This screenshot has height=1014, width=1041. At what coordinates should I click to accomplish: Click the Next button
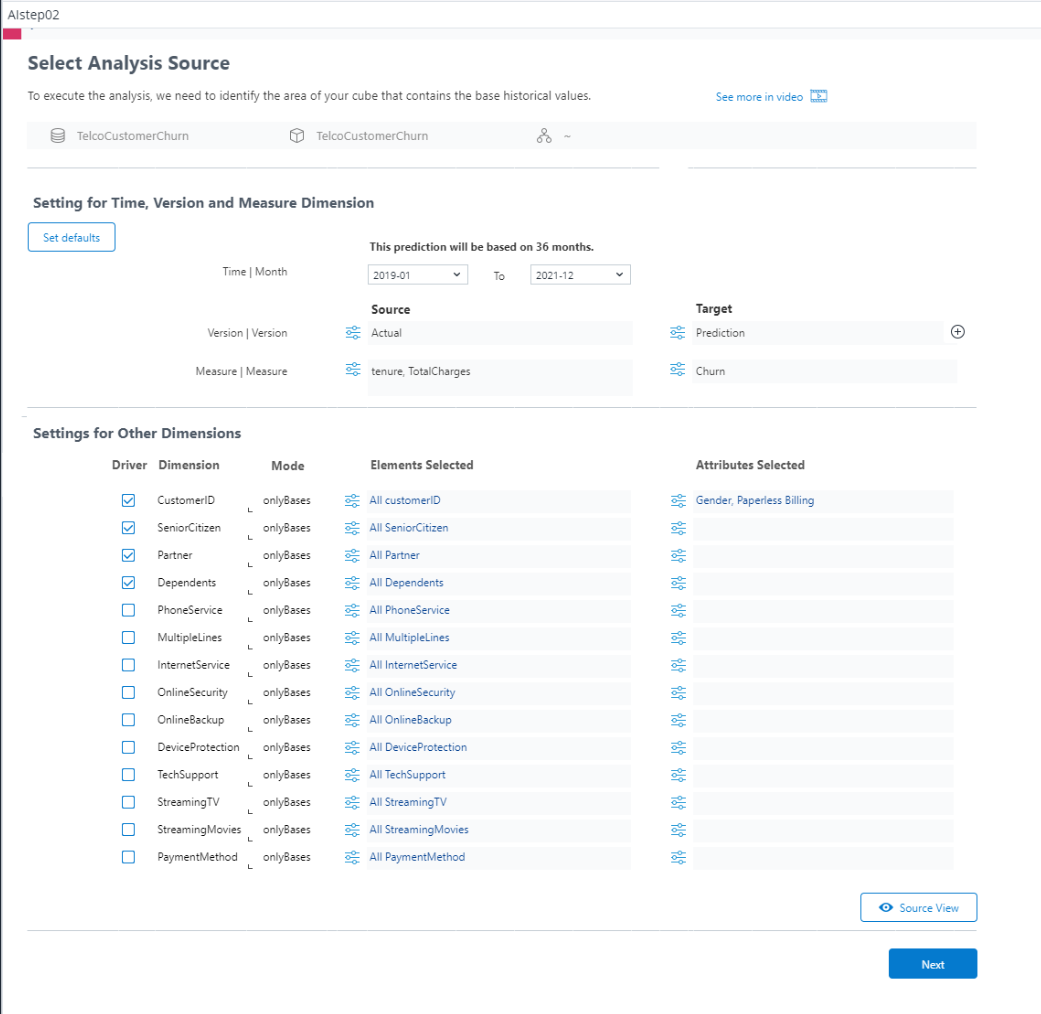coord(932,964)
